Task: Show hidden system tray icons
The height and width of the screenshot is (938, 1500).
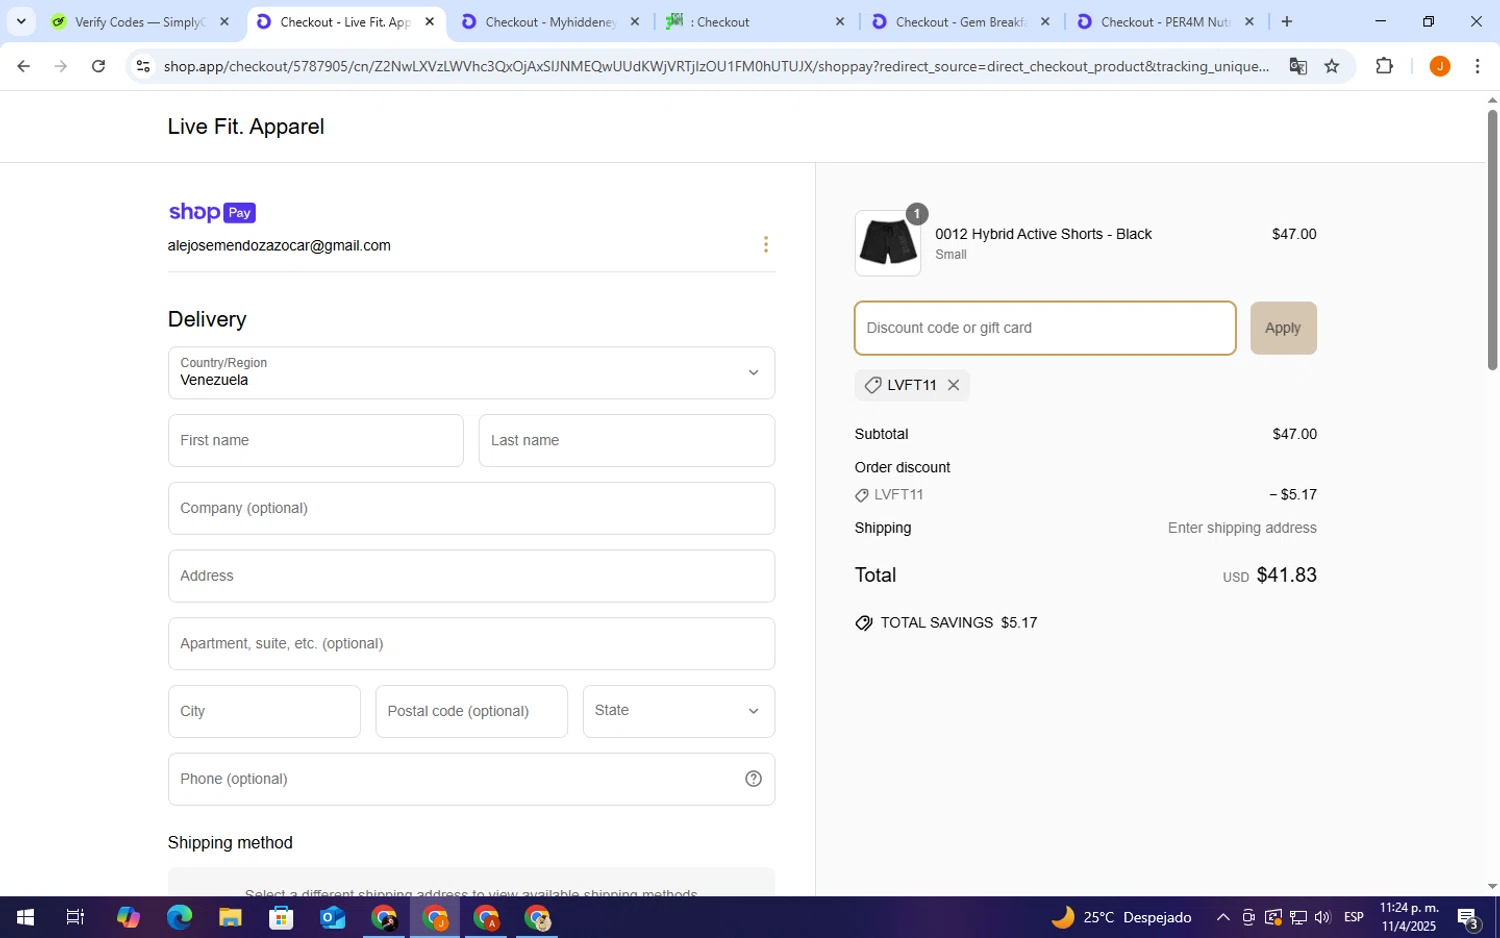Action: click(1223, 917)
